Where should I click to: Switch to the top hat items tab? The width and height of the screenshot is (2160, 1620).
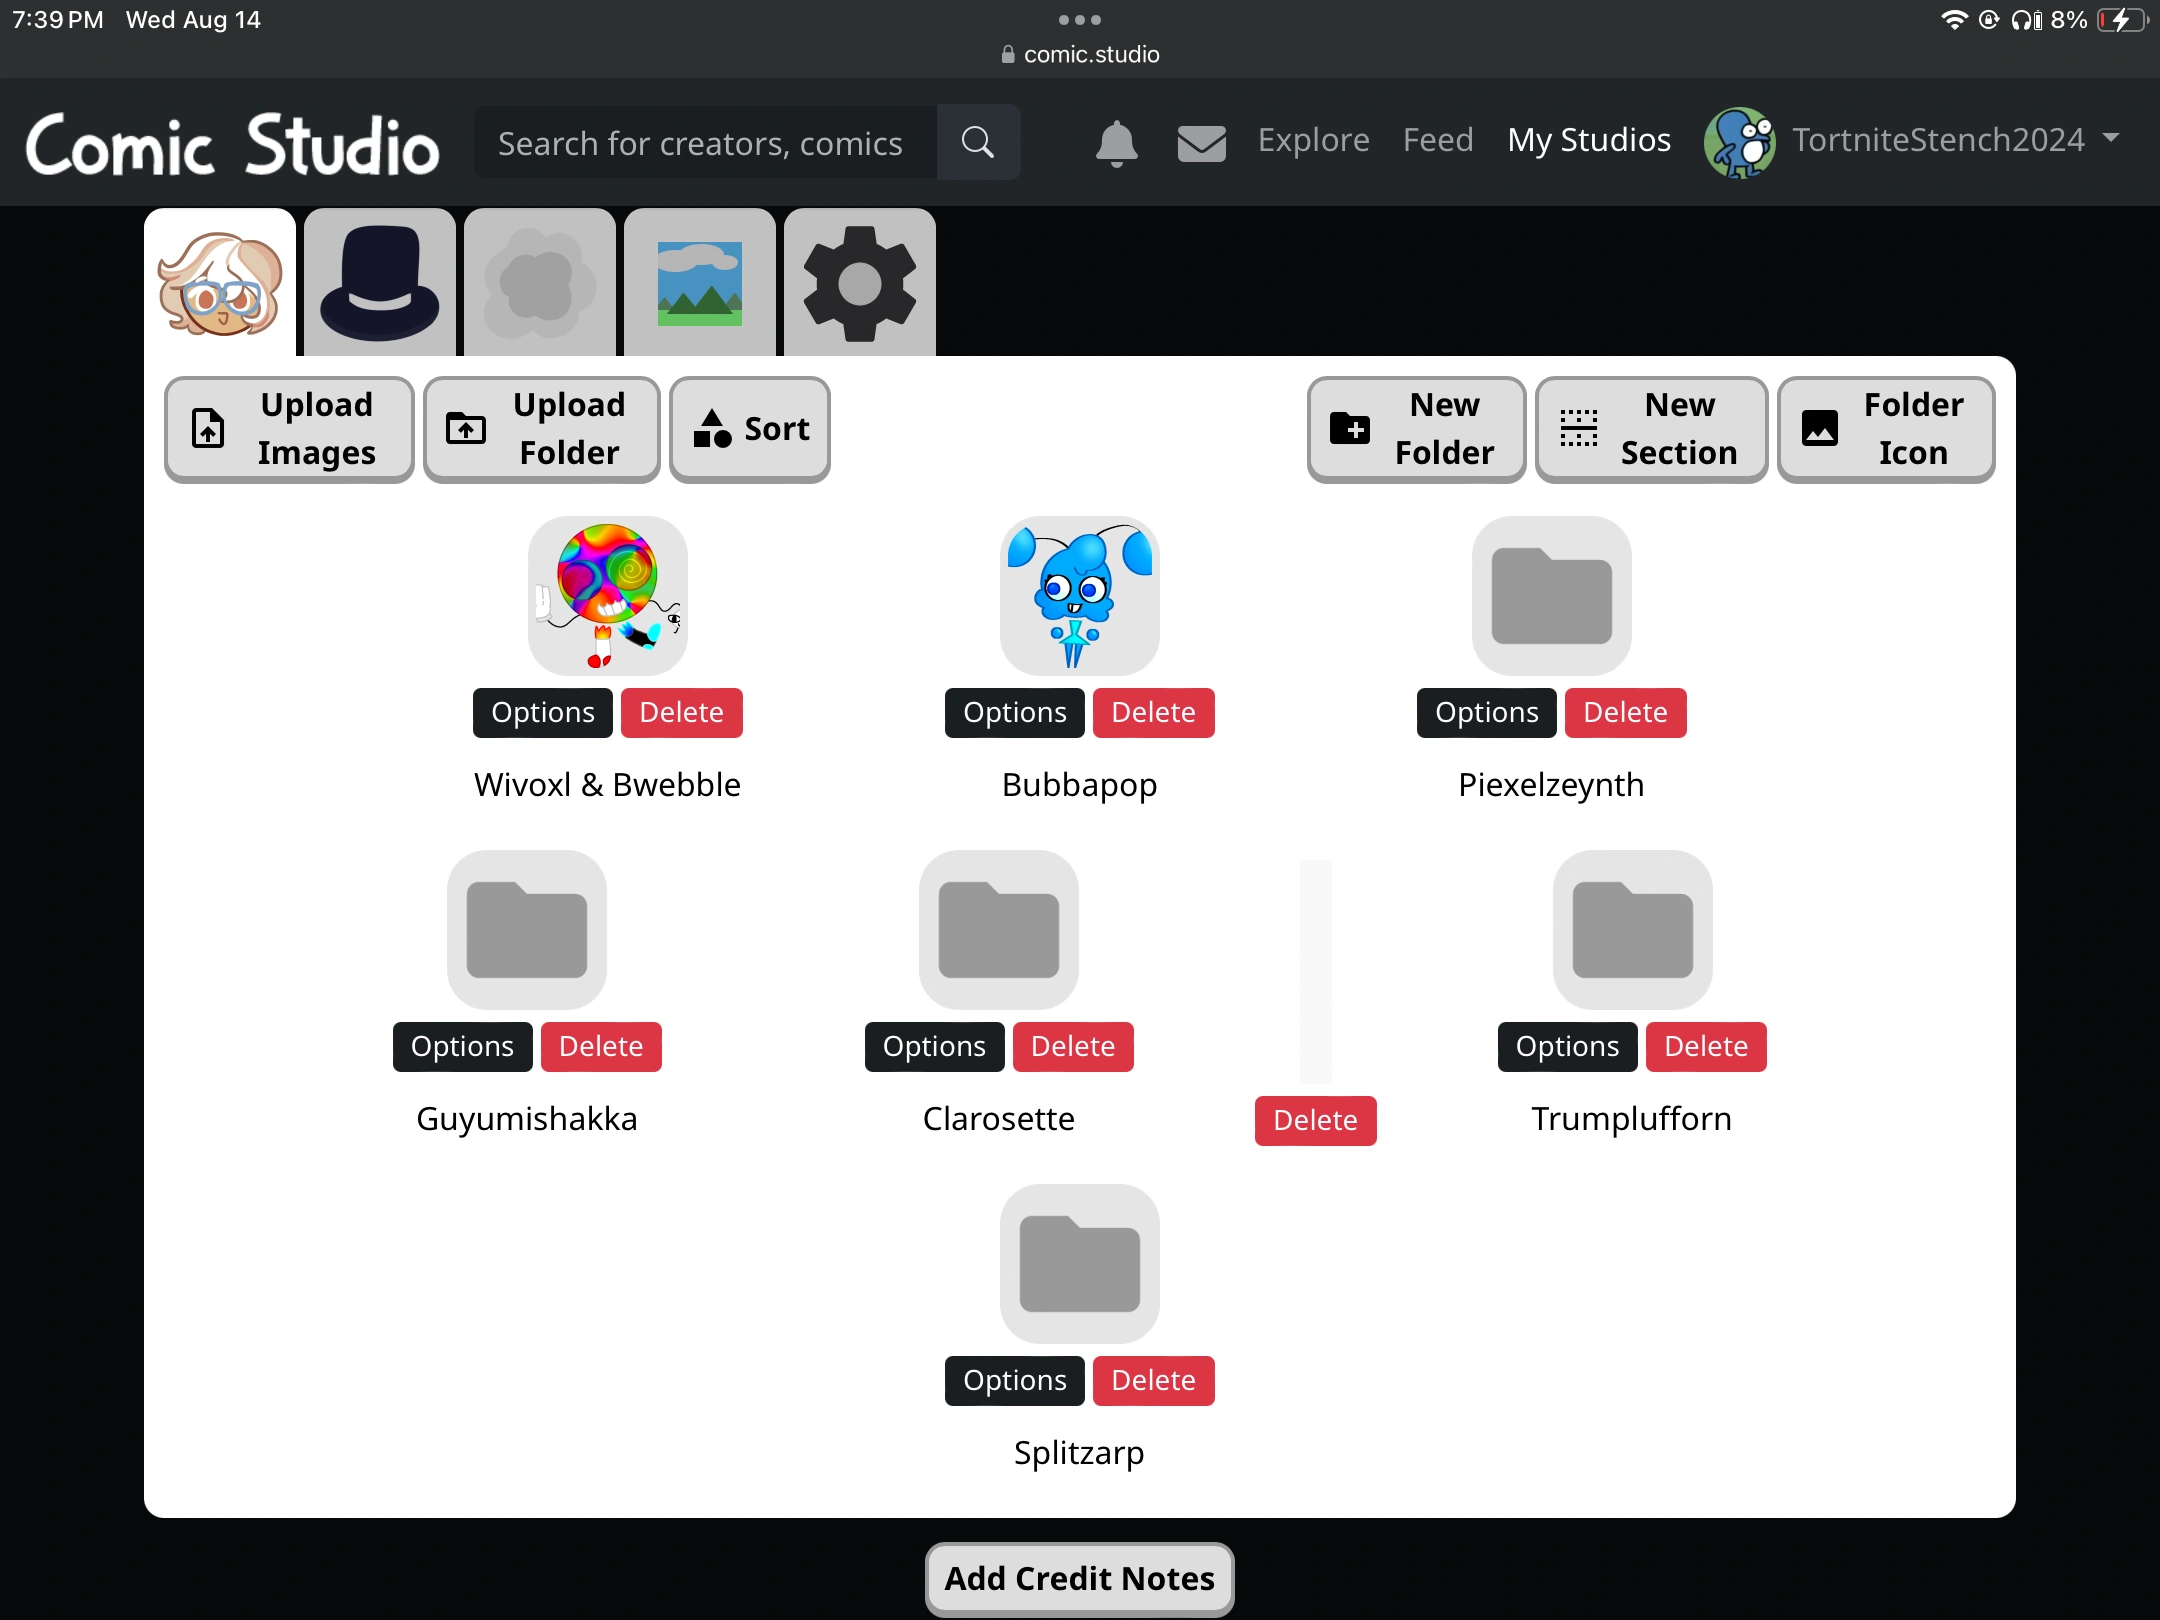[380, 283]
